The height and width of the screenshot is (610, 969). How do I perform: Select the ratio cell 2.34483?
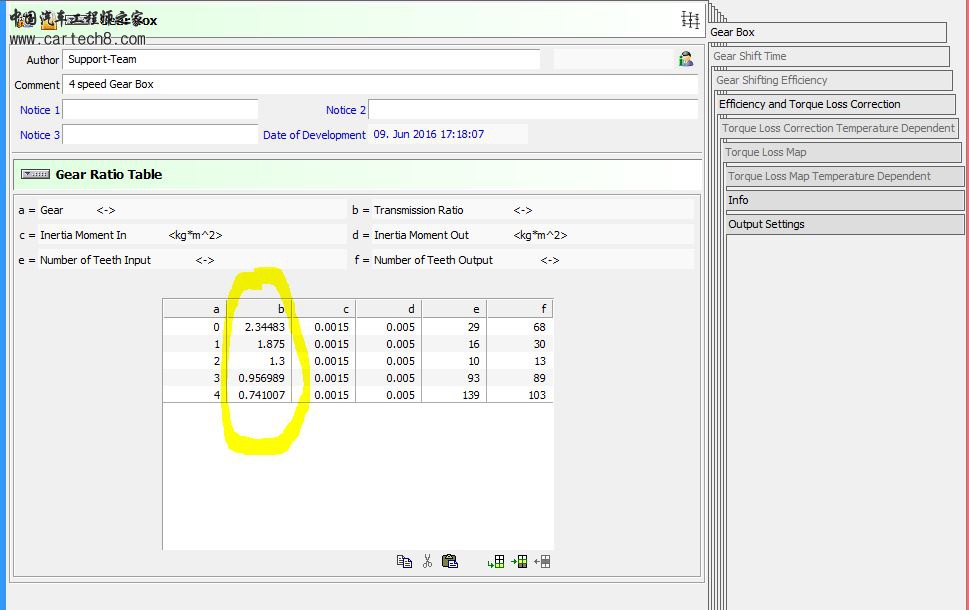258,327
